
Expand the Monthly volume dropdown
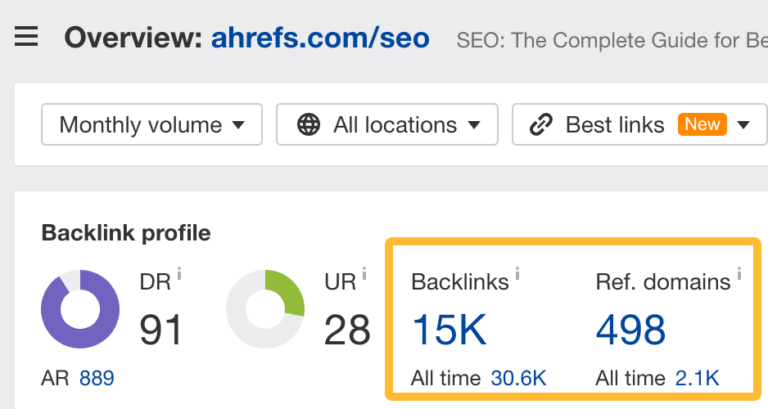point(152,124)
